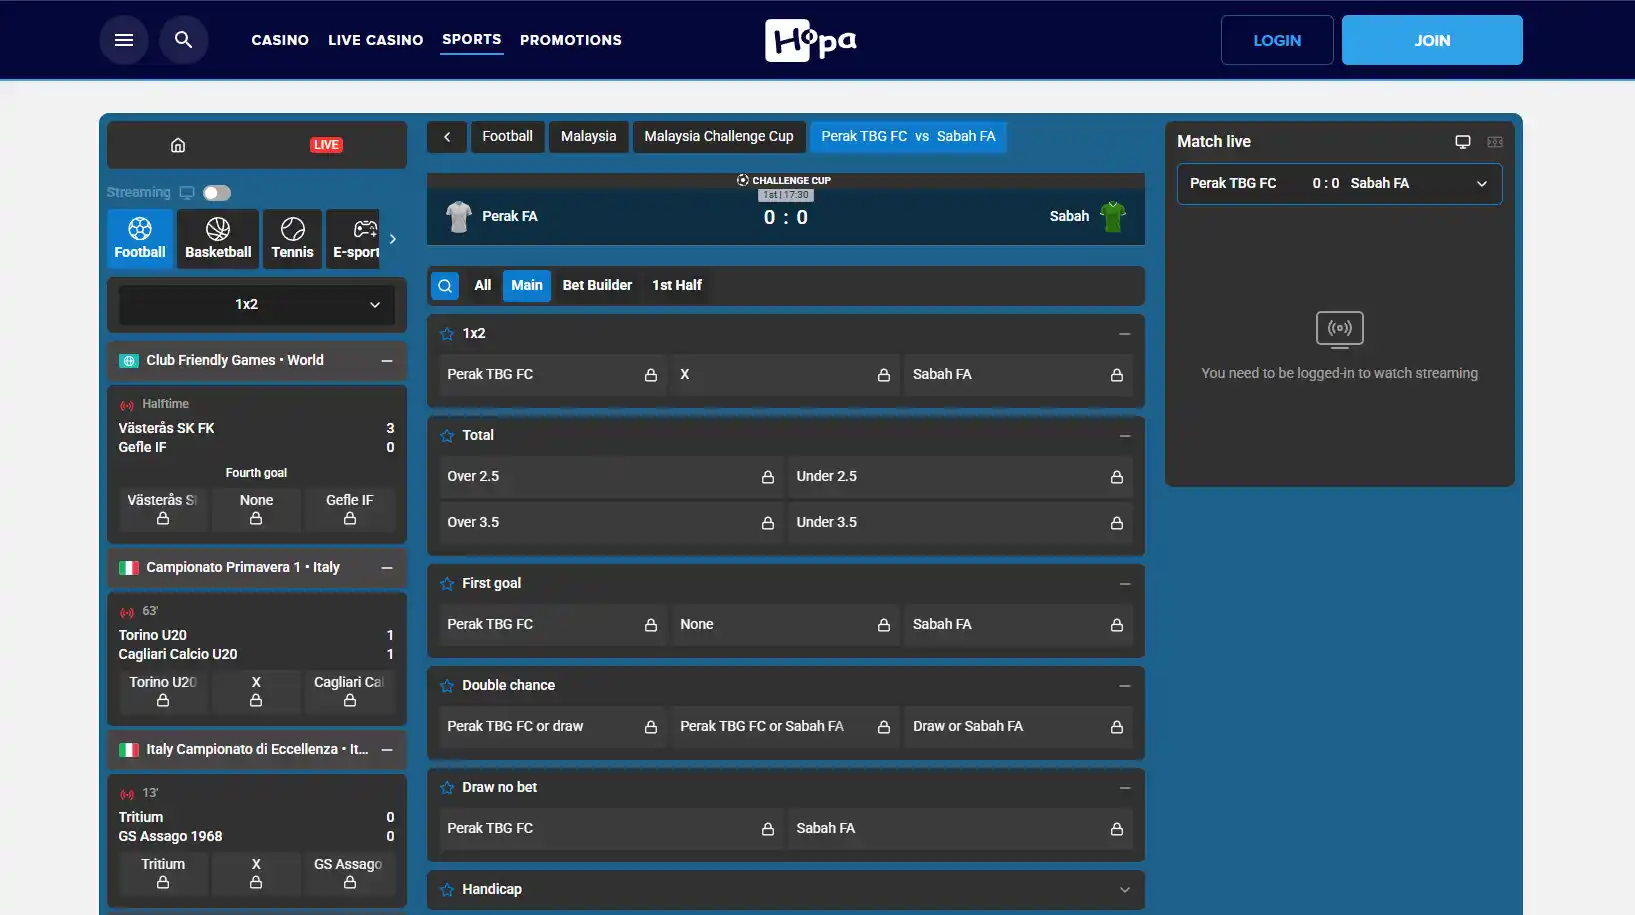Collapse the 1x2 market panel
1635x915 pixels.
(1125, 334)
